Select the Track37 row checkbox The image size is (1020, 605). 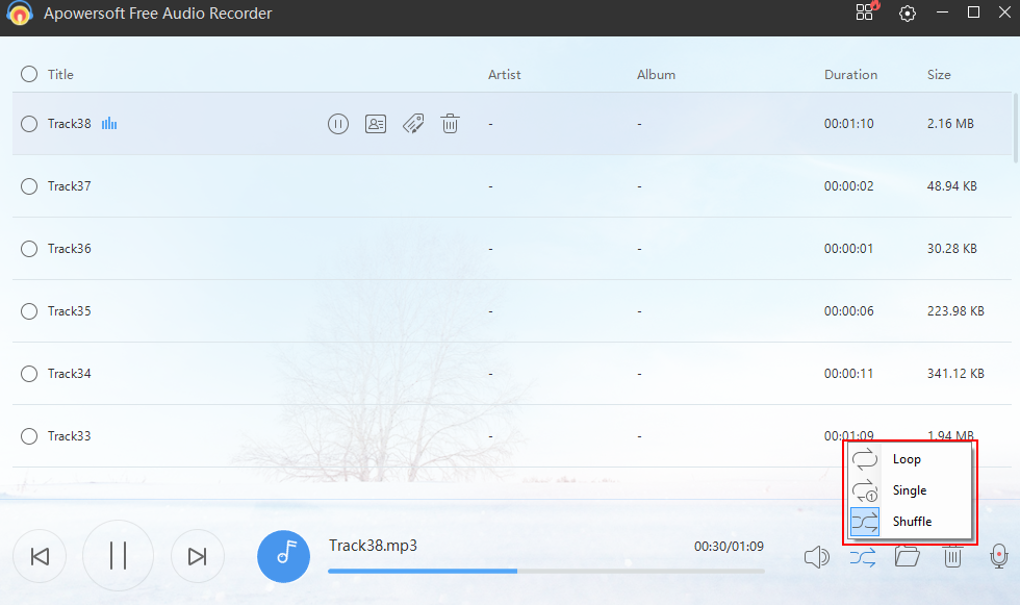coord(29,186)
